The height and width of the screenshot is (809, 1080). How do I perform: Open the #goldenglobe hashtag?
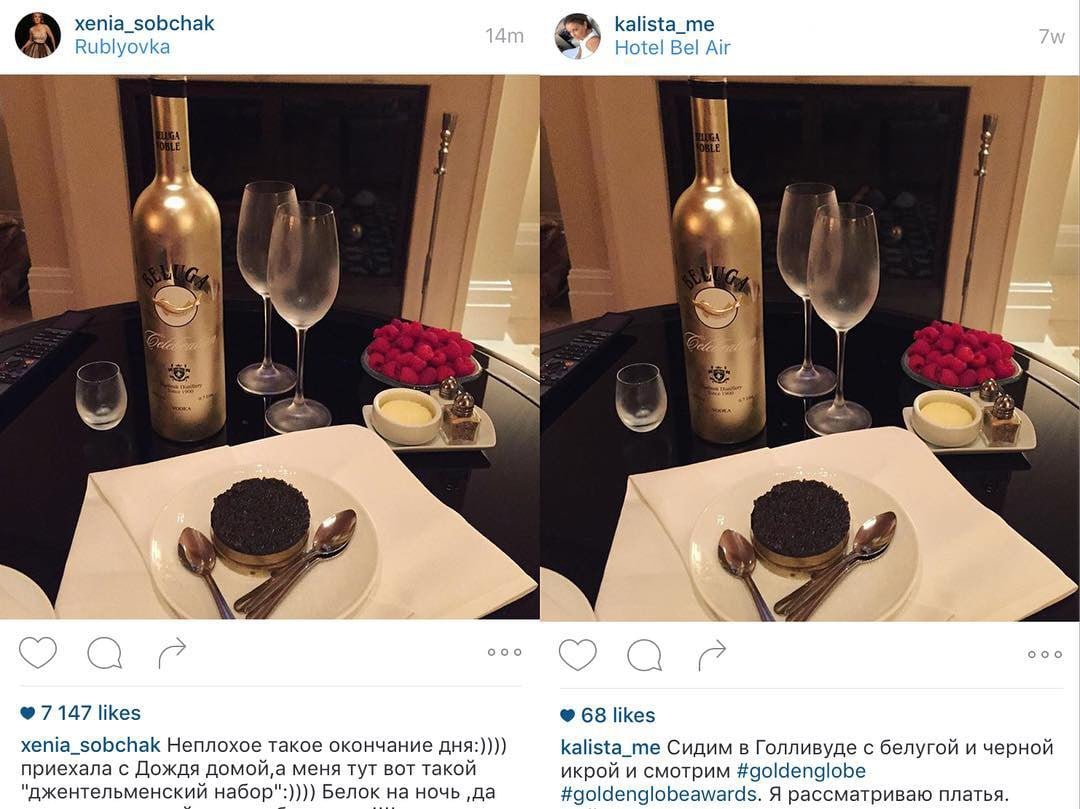(800, 770)
